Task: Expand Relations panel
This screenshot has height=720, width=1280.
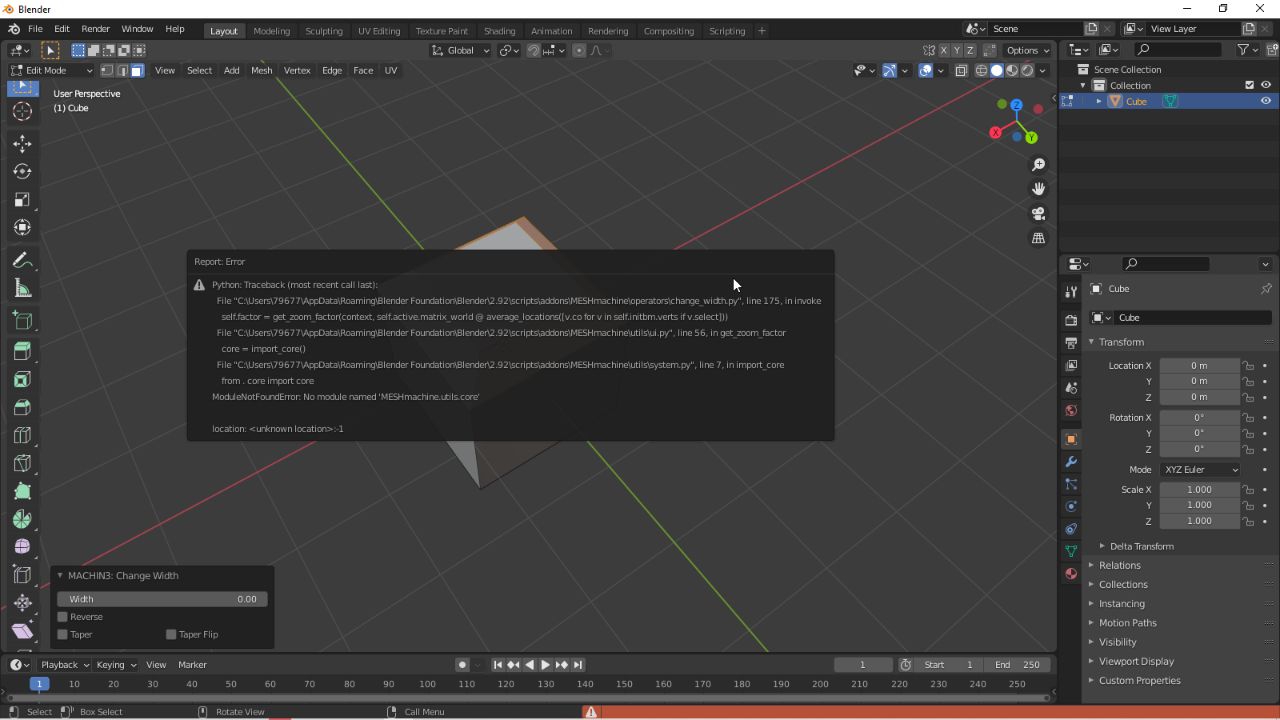Action: (x=1119, y=565)
